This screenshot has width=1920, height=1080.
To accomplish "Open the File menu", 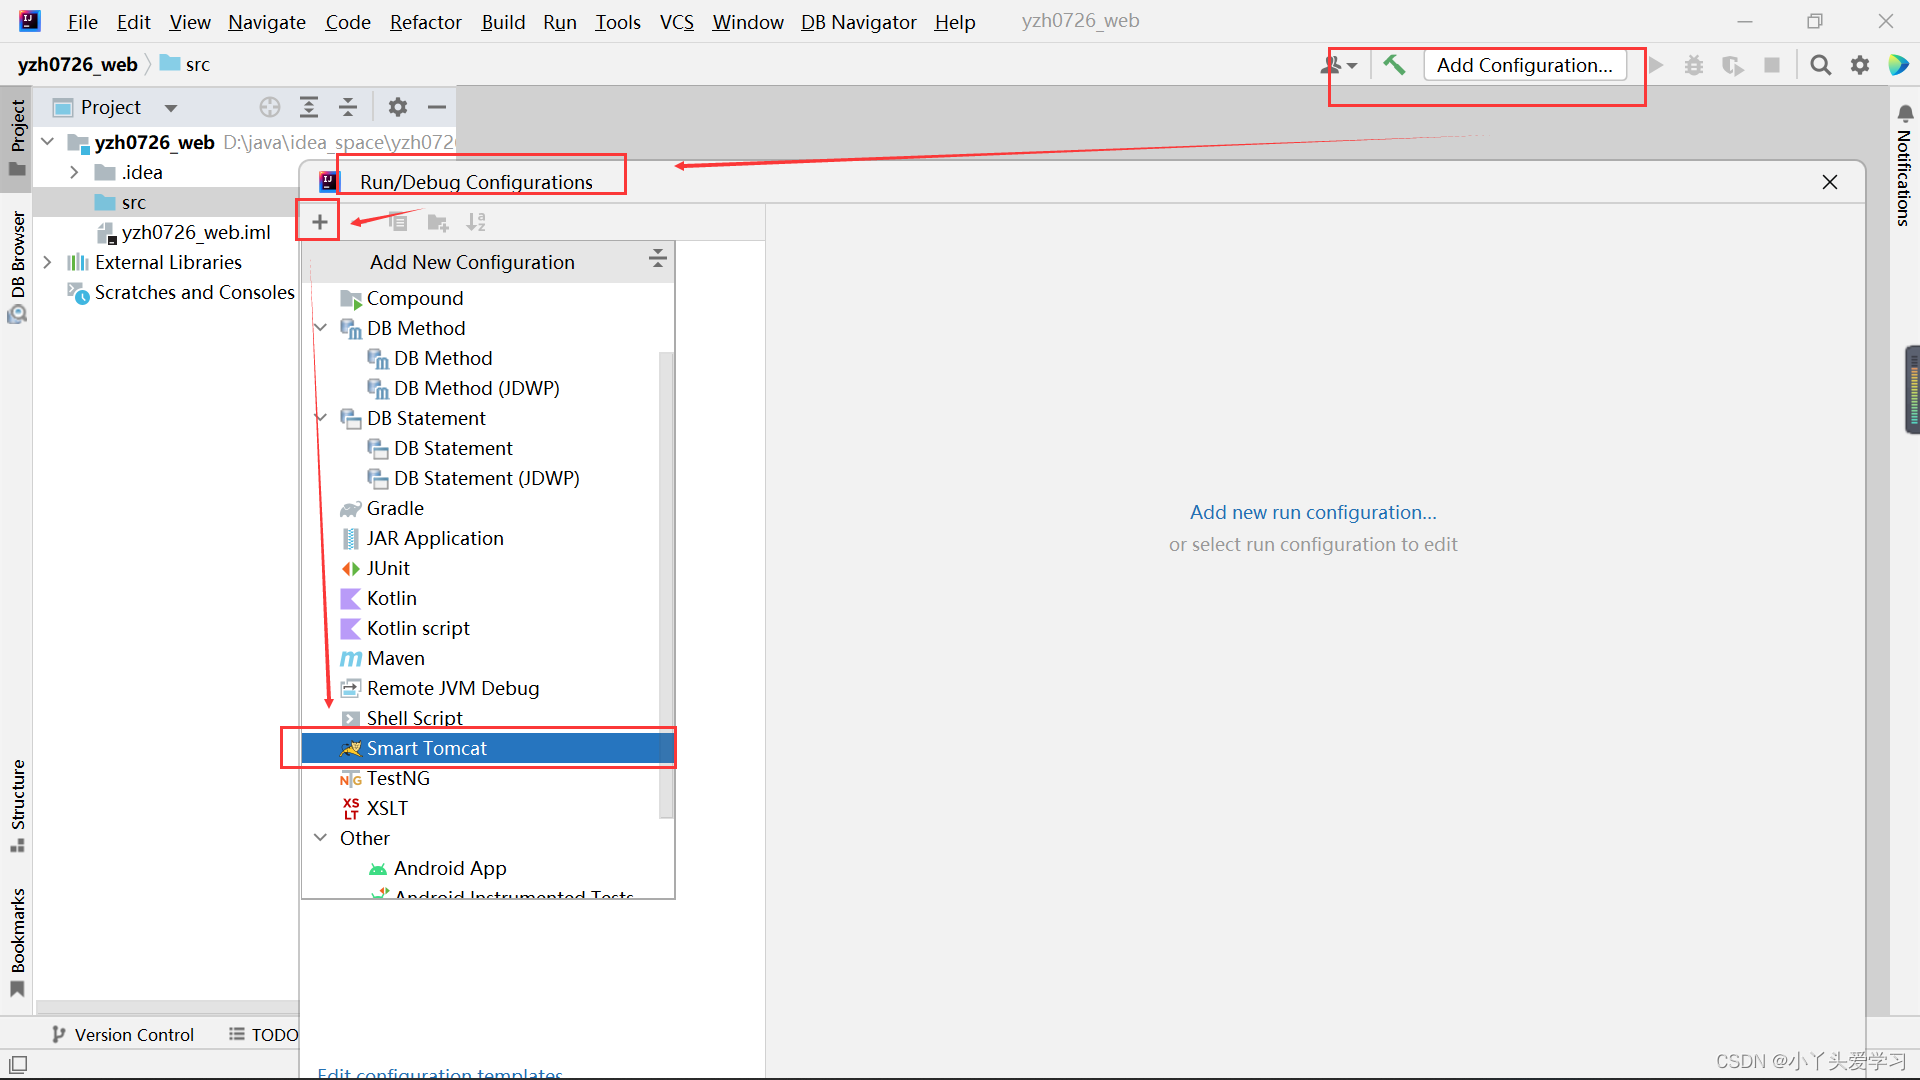I will [x=82, y=22].
